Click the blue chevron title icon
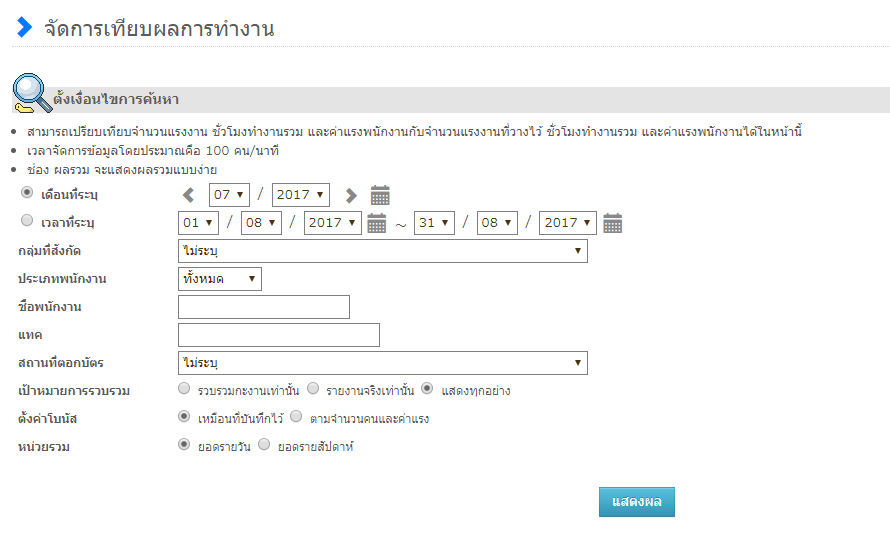 pyautogui.click(x=25, y=28)
